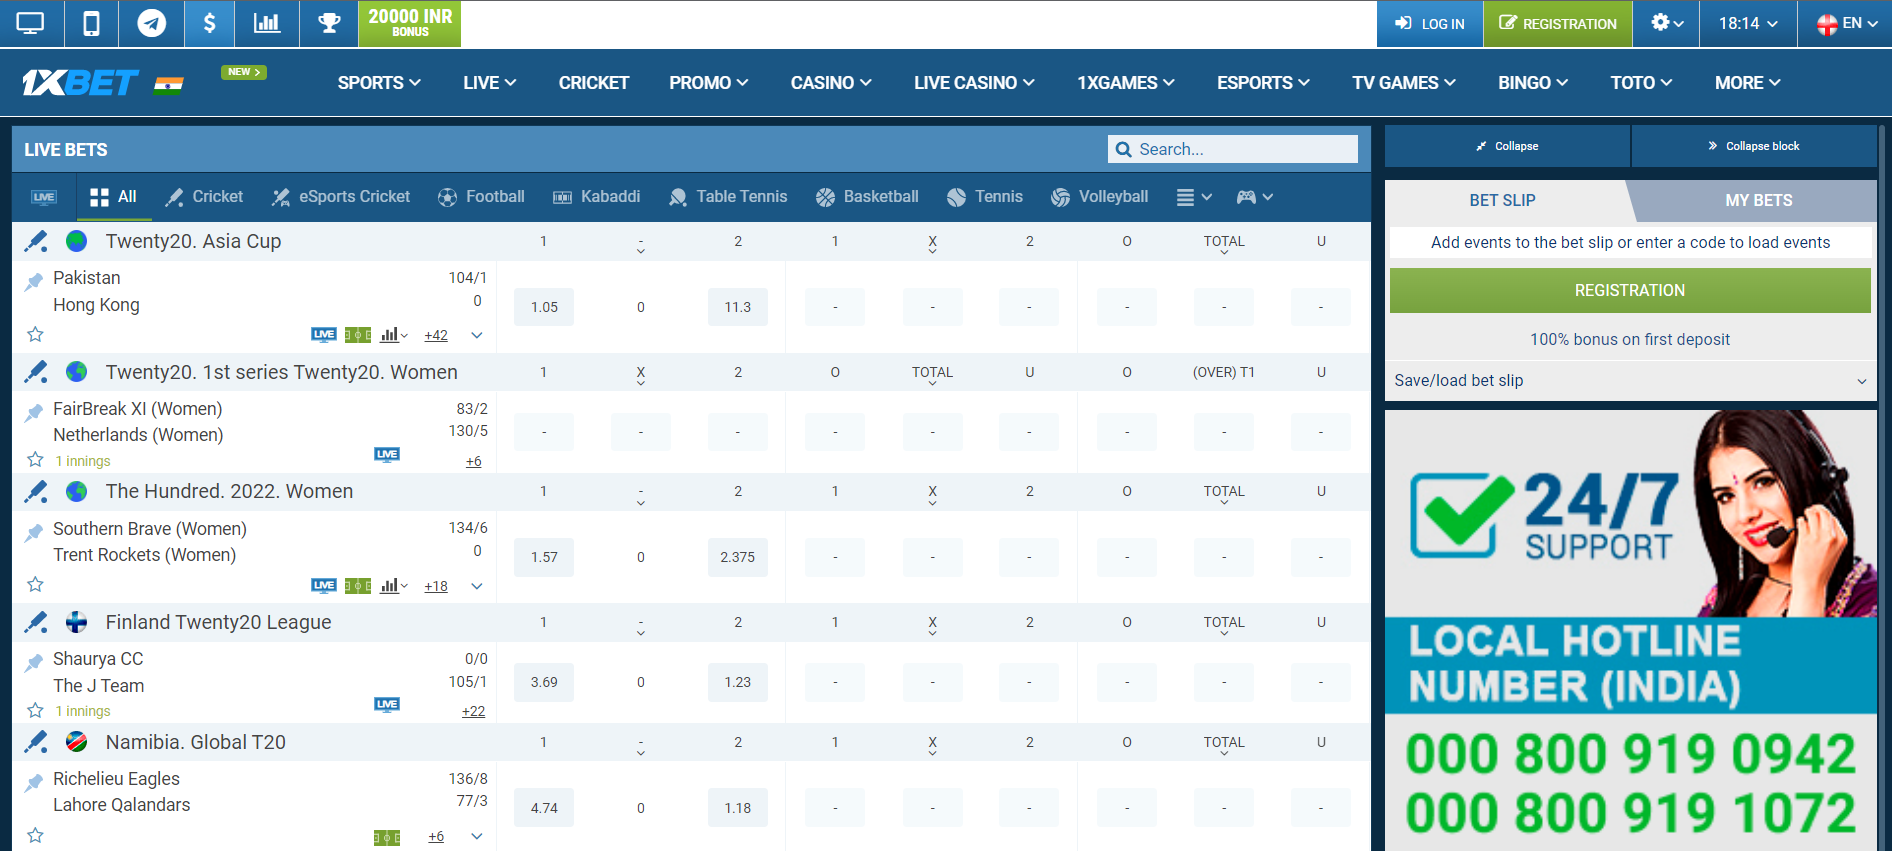Image resolution: width=1892 pixels, height=851 pixels.
Task: Click the dollar payments icon
Action: tap(209, 23)
